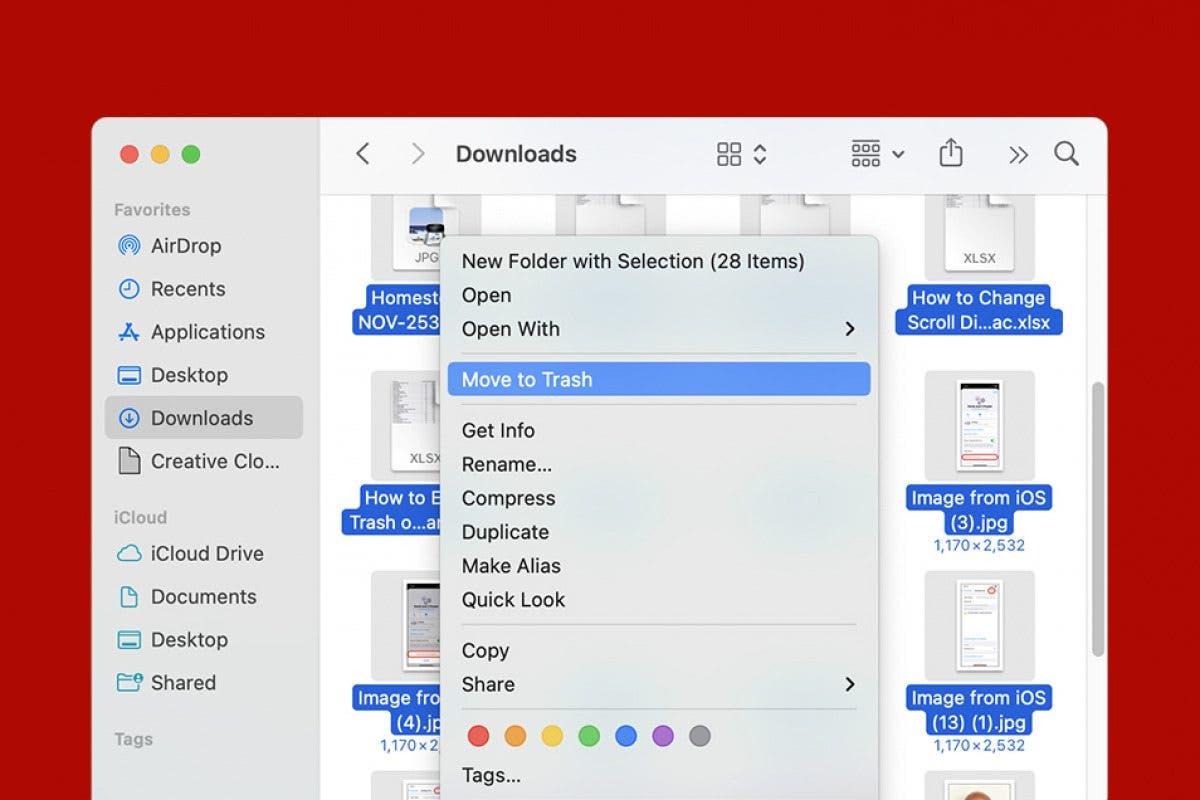Open the view options chevron next to grid icon

click(x=758, y=154)
